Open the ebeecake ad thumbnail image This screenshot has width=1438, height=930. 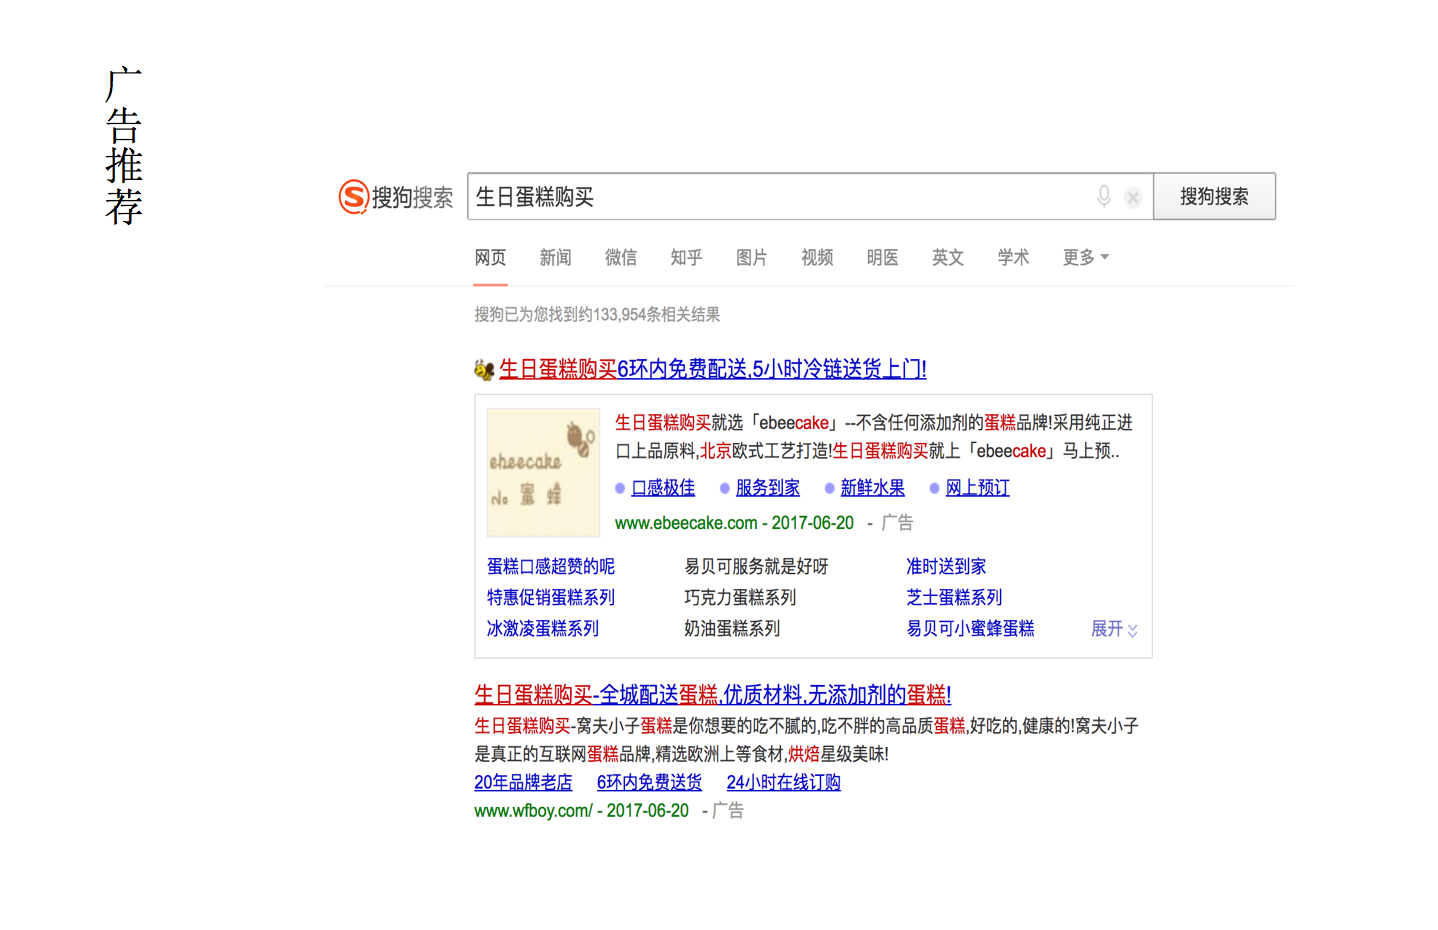tap(543, 472)
